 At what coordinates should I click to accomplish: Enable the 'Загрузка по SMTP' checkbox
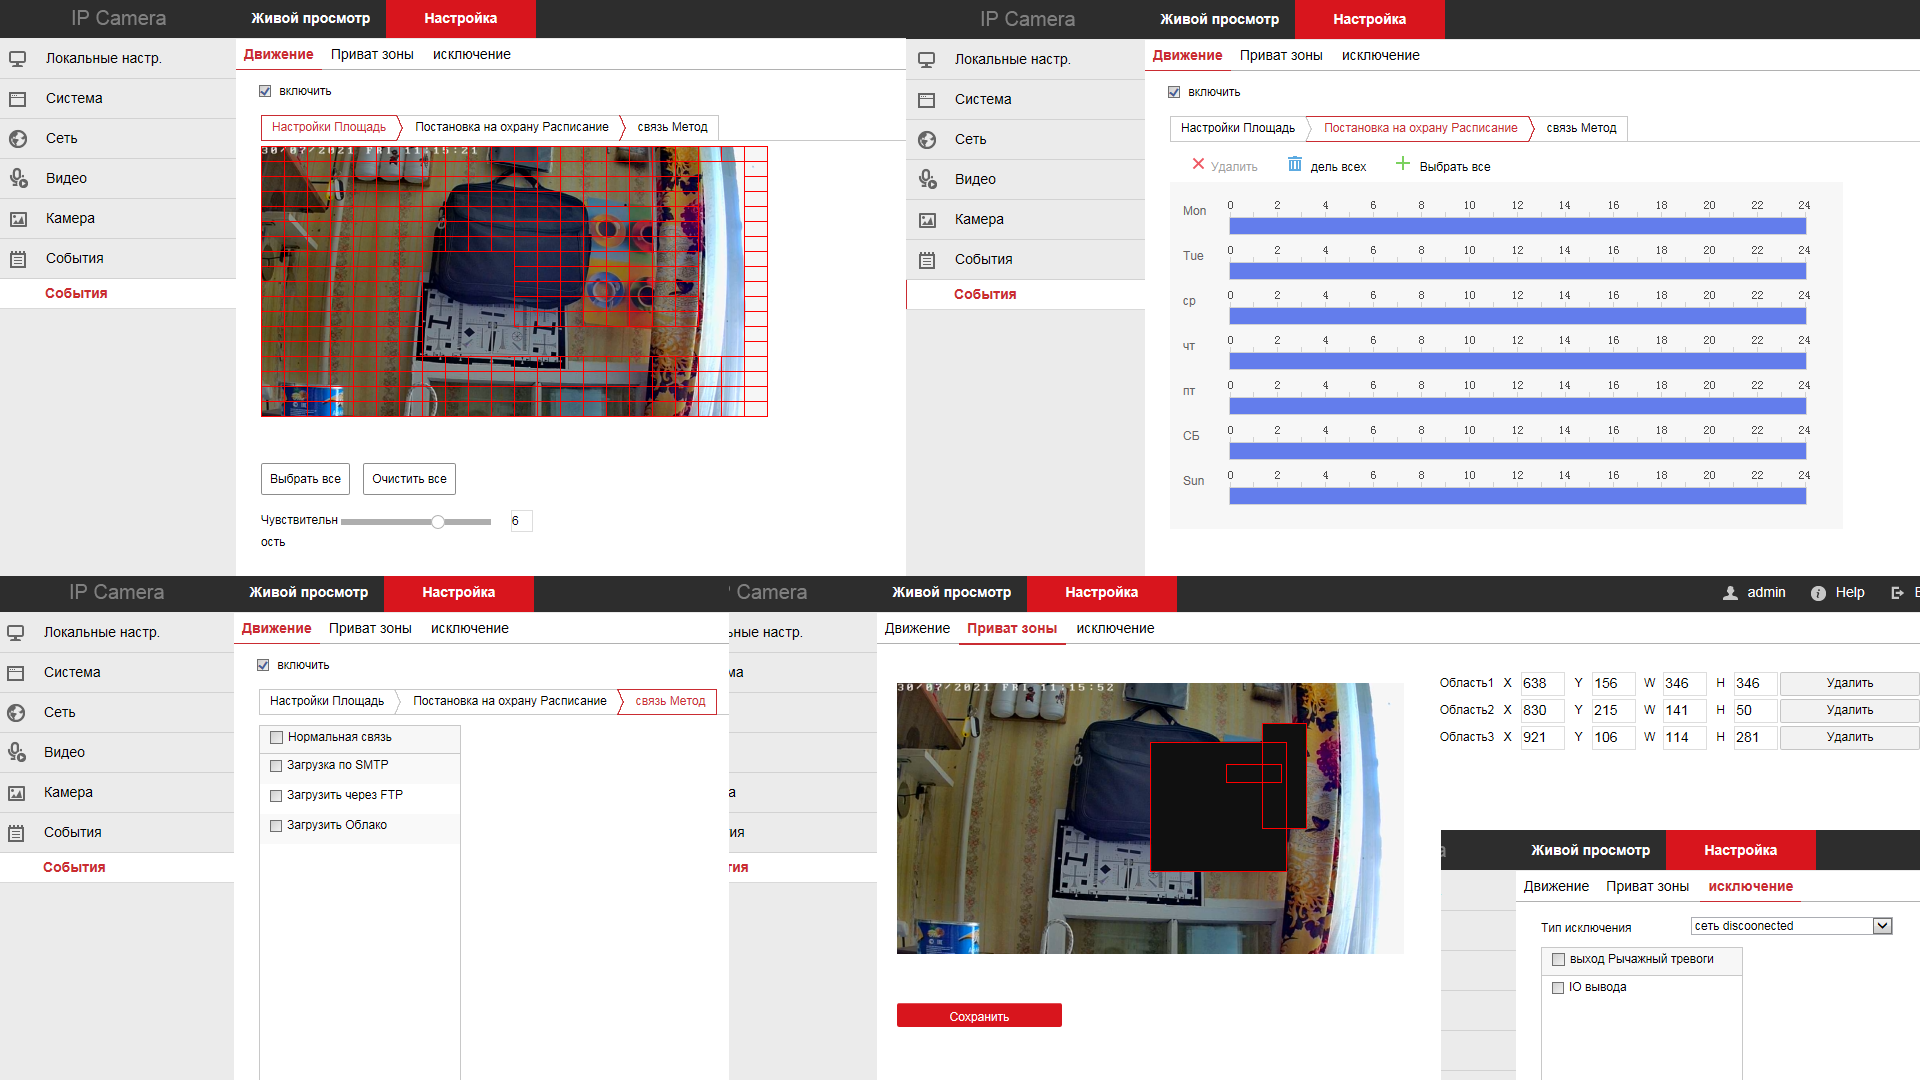[x=276, y=766]
